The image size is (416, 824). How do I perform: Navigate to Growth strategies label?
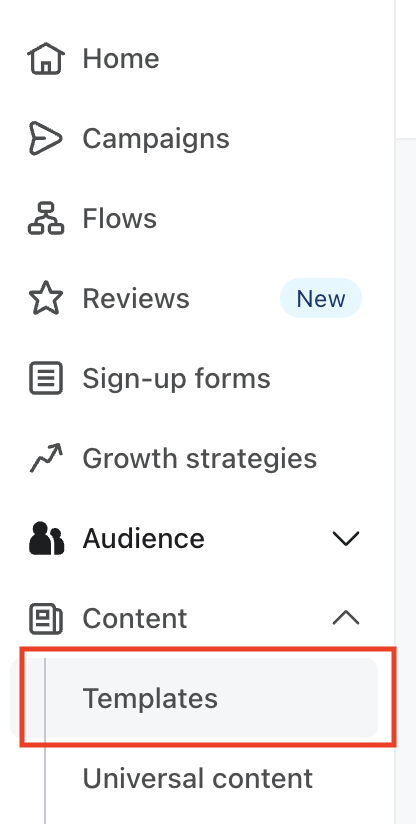pyautogui.click(x=200, y=459)
